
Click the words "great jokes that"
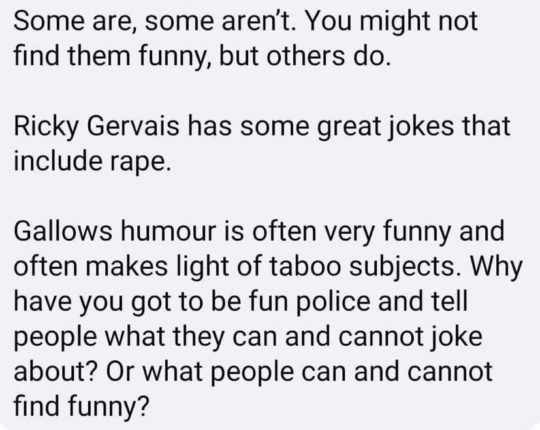pyautogui.click(x=413, y=127)
